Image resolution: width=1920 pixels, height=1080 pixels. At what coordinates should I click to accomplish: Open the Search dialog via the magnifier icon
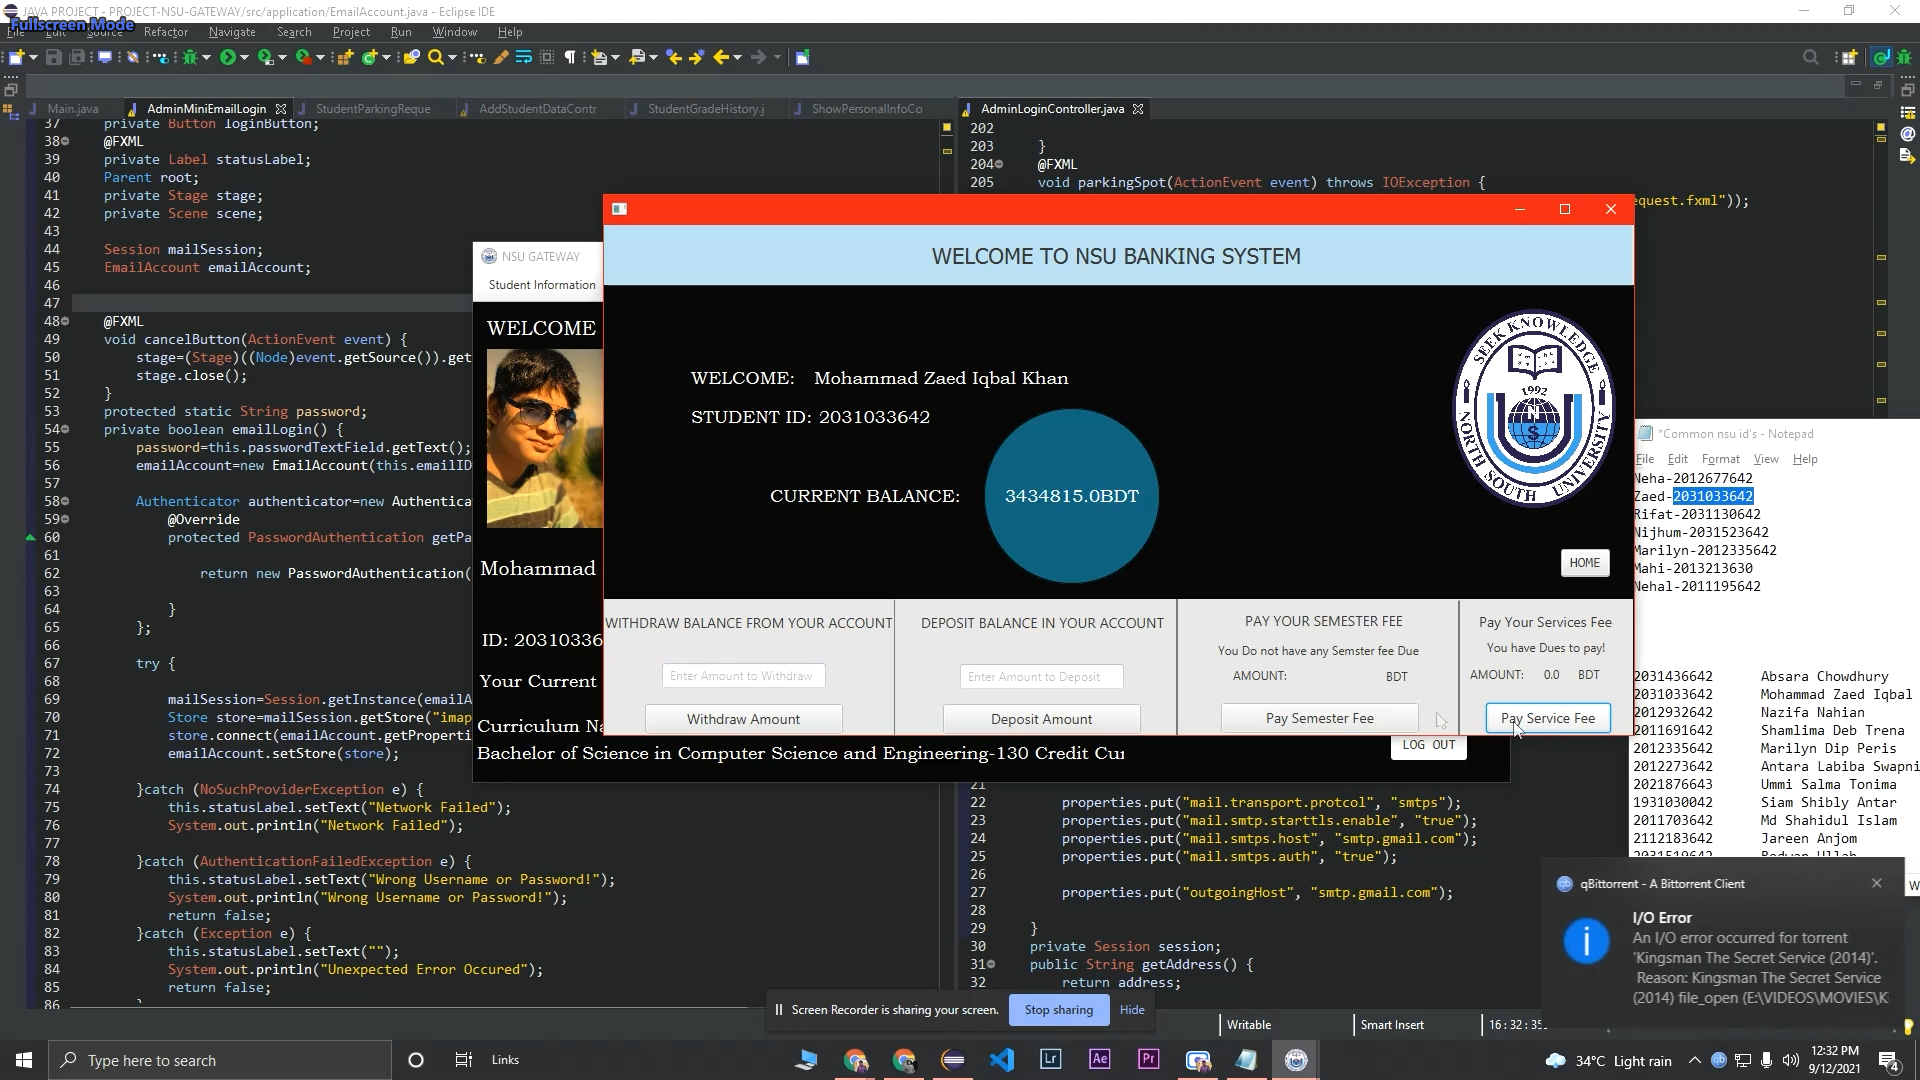point(437,57)
